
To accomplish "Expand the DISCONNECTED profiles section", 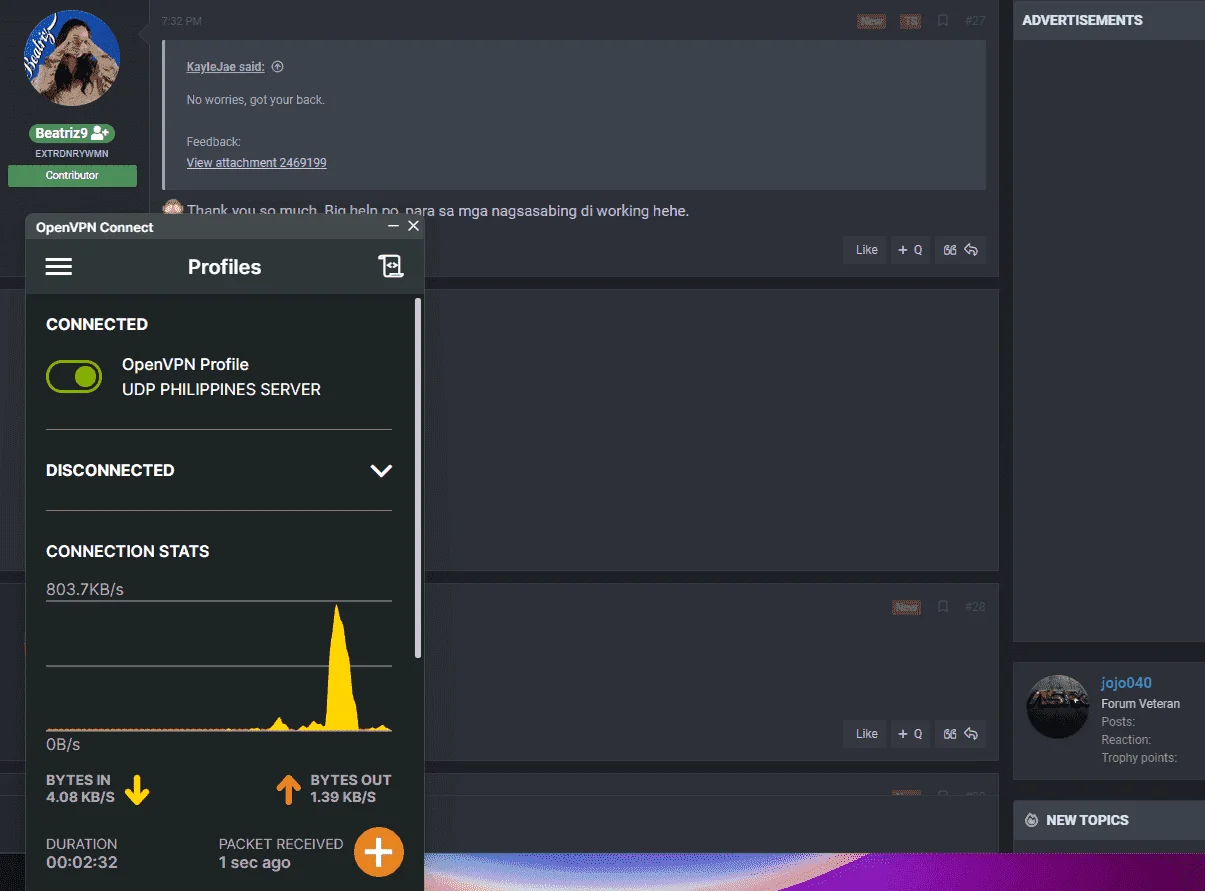I will [381, 470].
